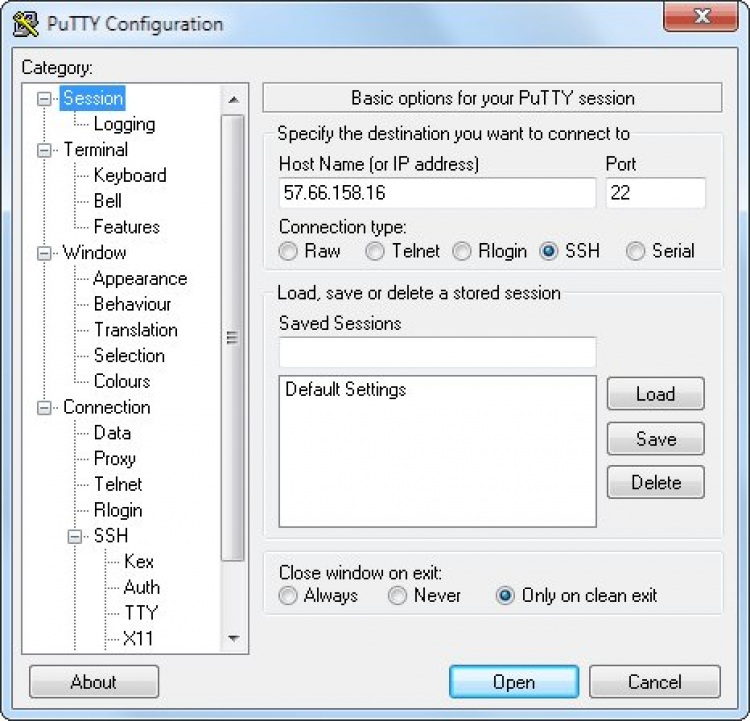The height and width of the screenshot is (721, 750).
Task: Save the current session settings
Action: (656, 438)
